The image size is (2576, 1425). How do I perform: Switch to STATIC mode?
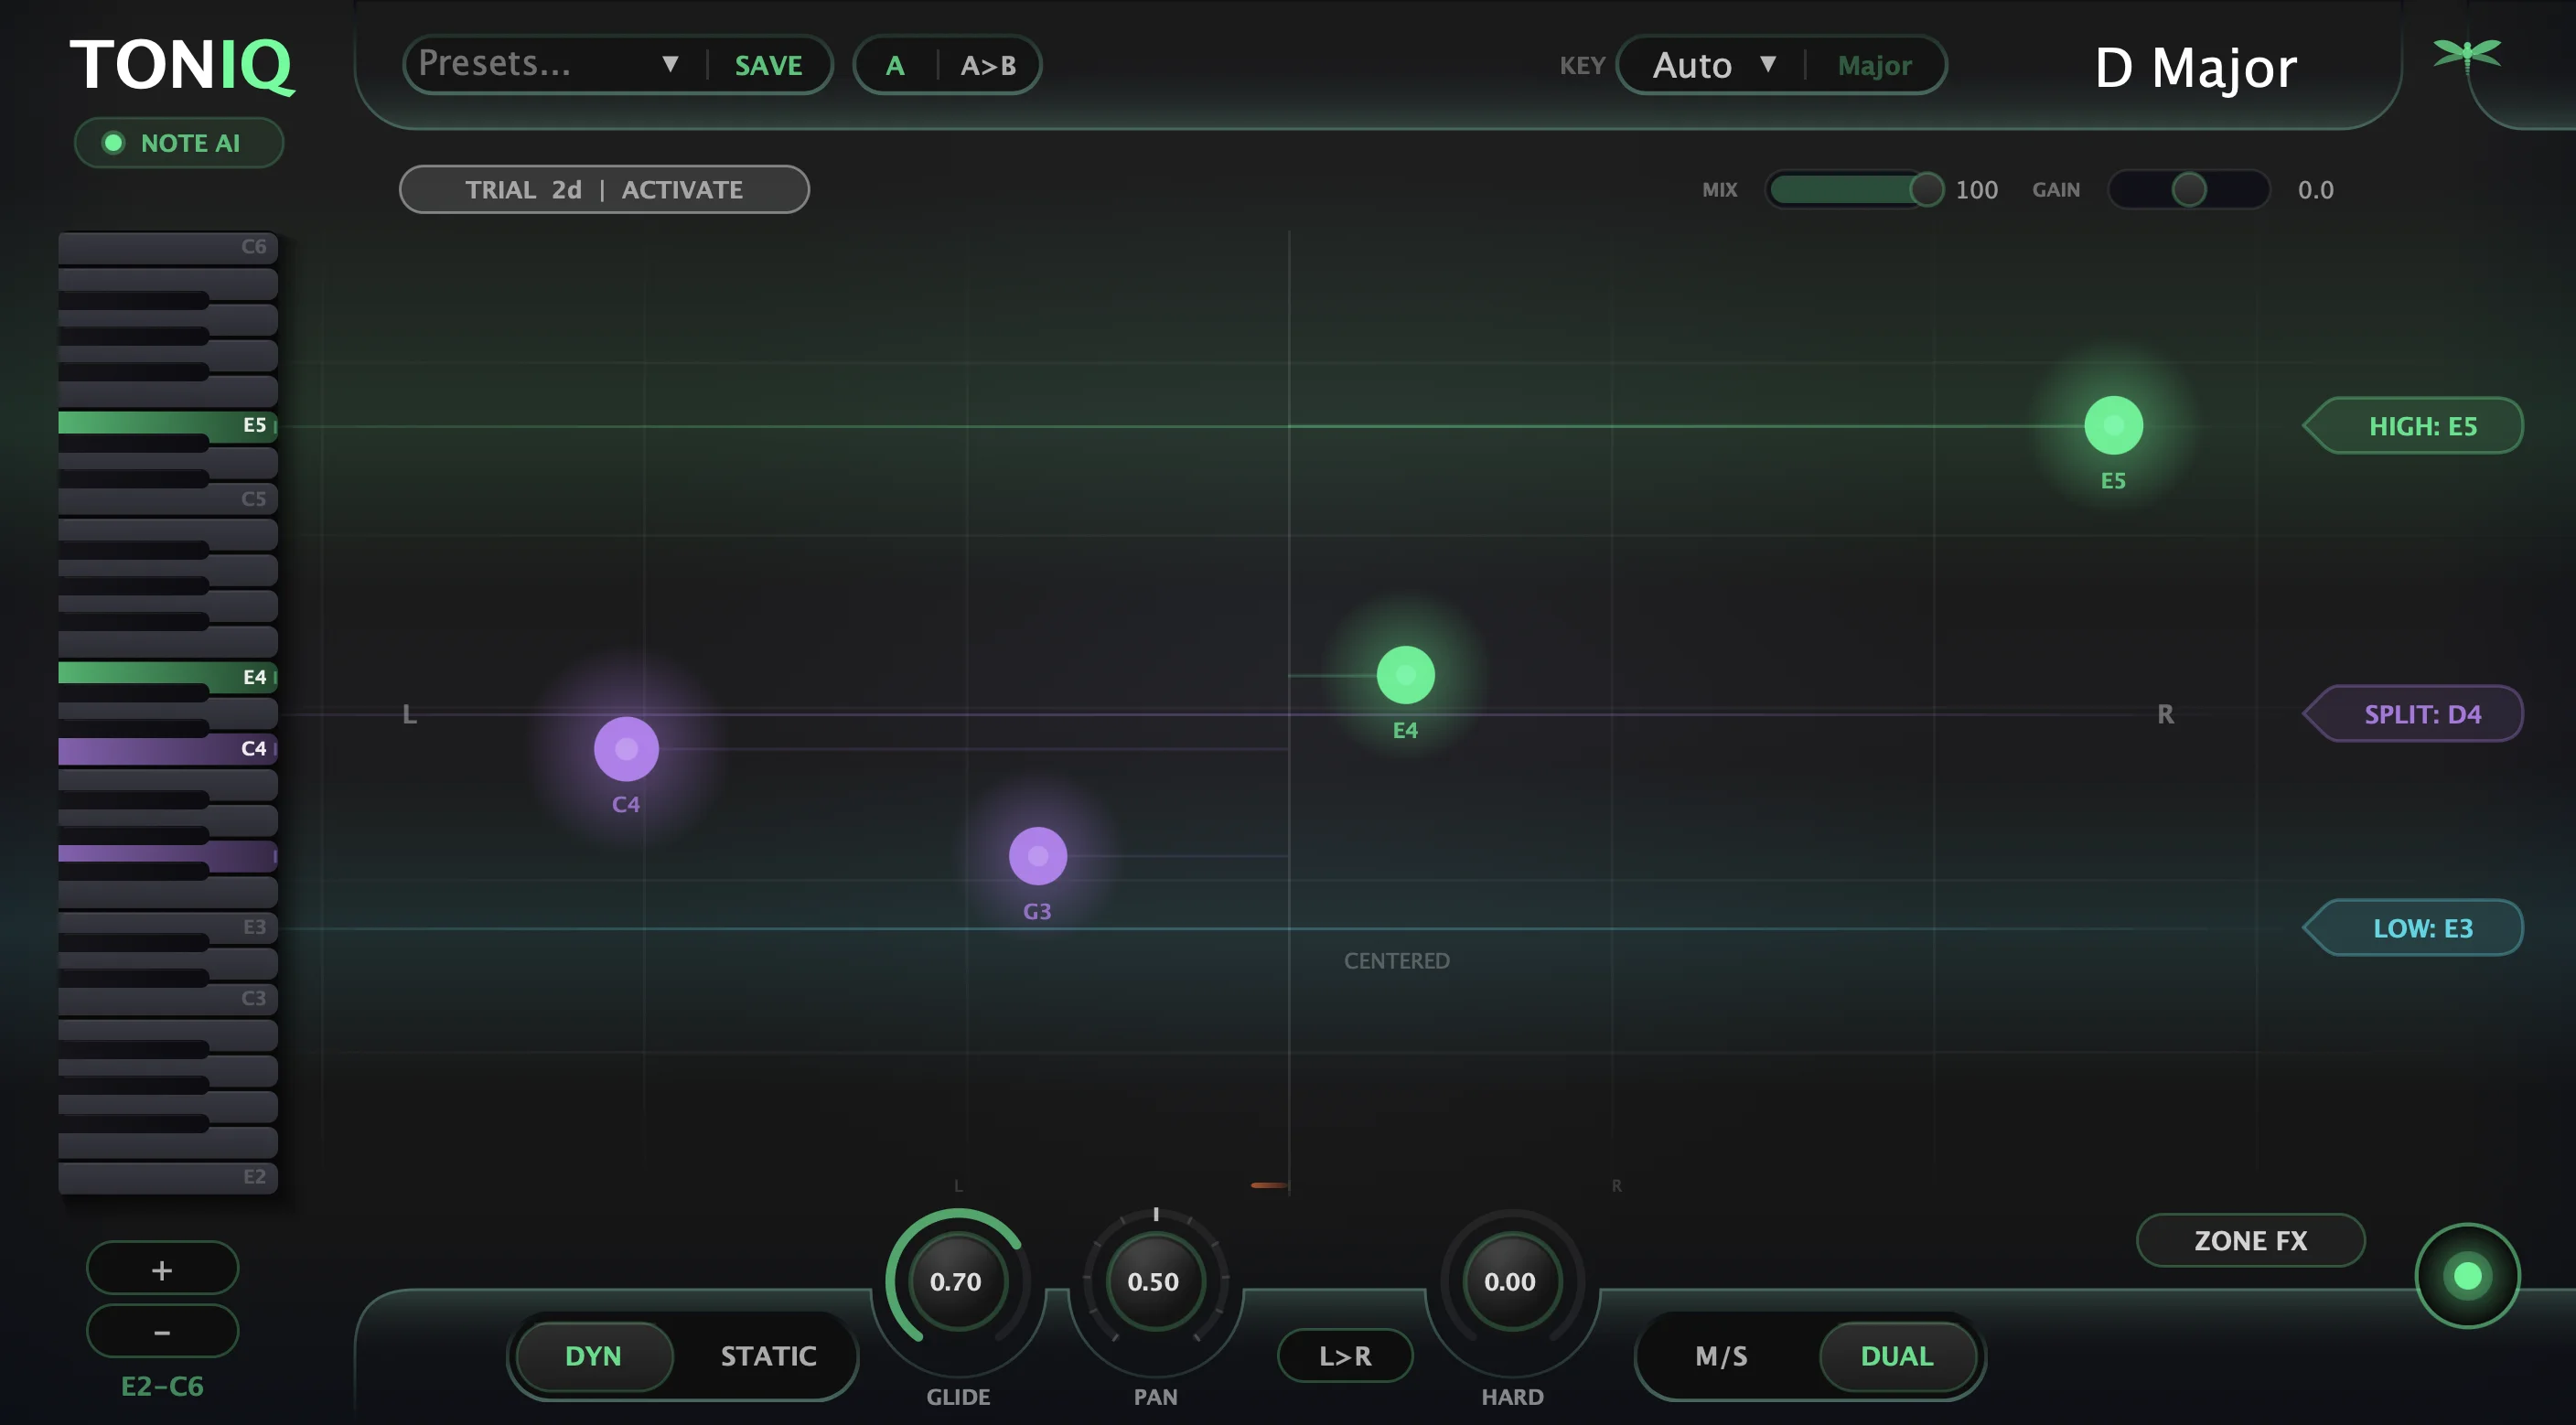(x=768, y=1356)
